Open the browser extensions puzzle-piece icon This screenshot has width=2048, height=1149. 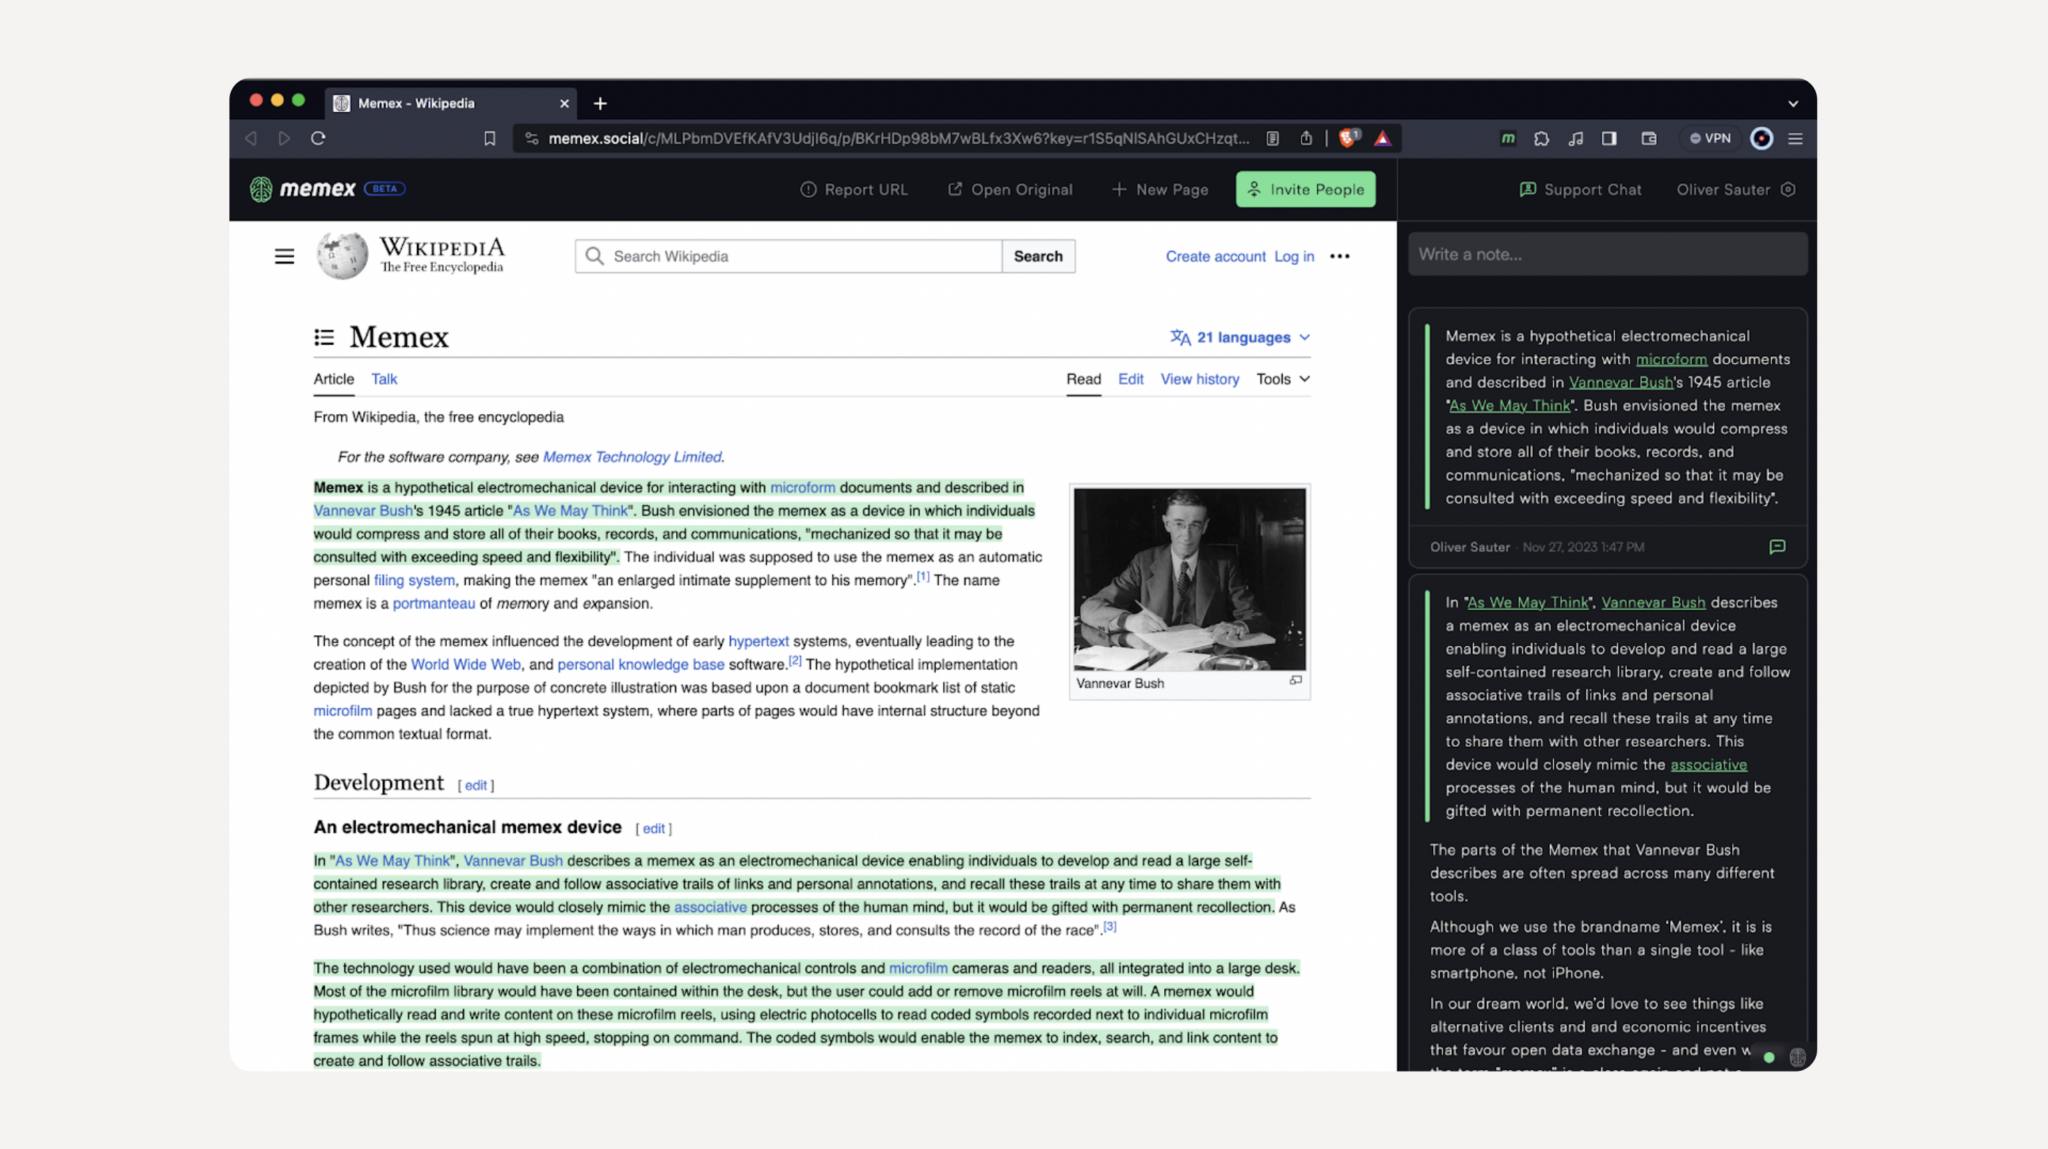pos(1541,138)
